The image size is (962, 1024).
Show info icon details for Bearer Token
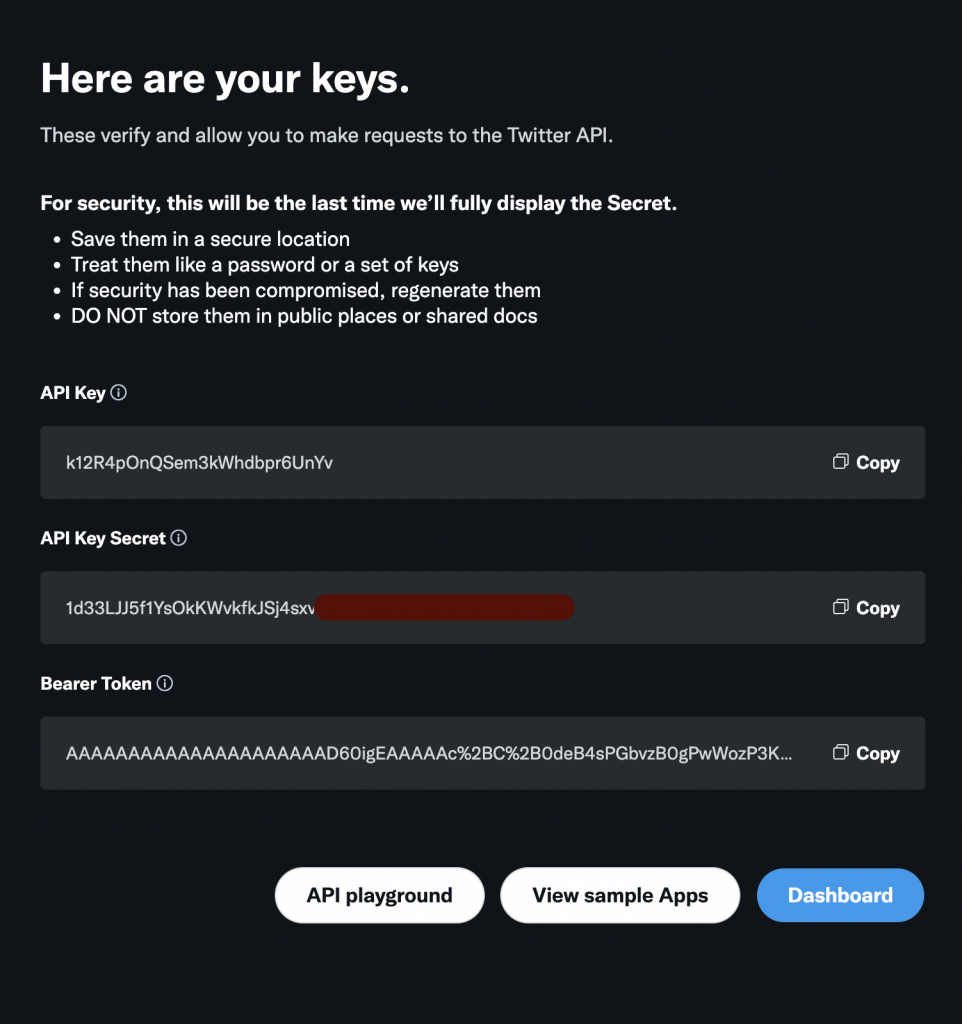pyautogui.click(x=165, y=683)
